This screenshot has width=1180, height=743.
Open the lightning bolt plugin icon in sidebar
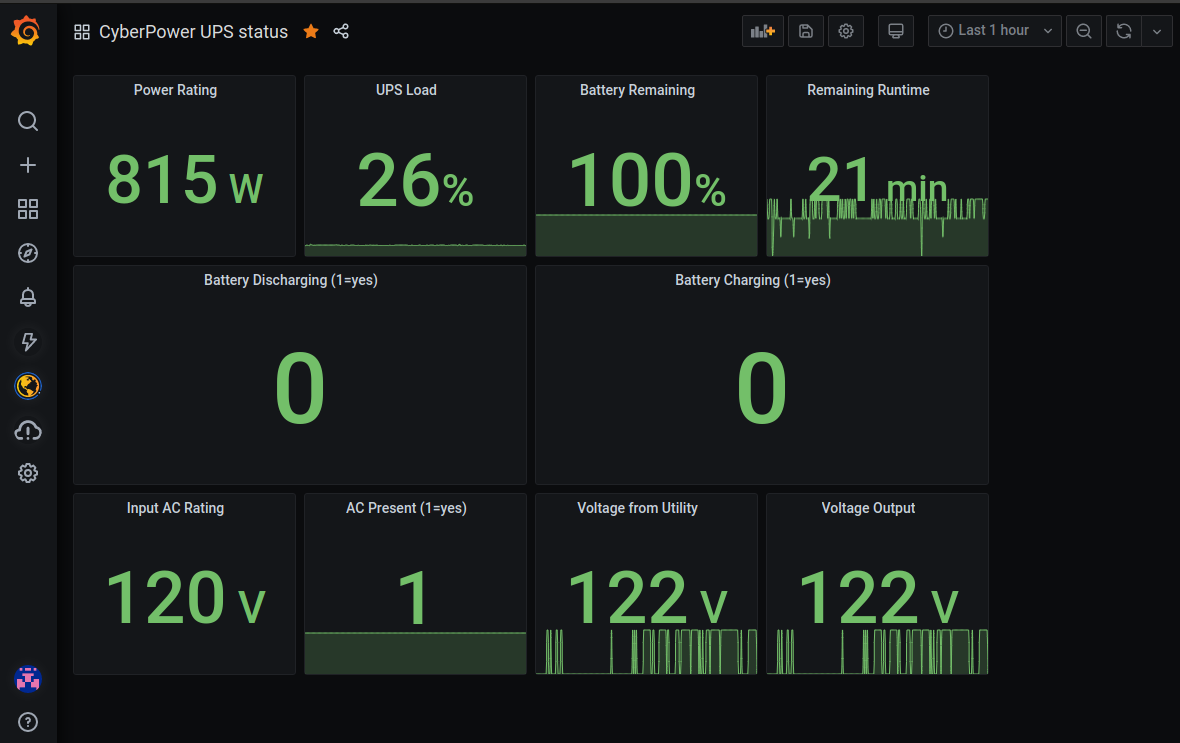click(x=28, y=342)
